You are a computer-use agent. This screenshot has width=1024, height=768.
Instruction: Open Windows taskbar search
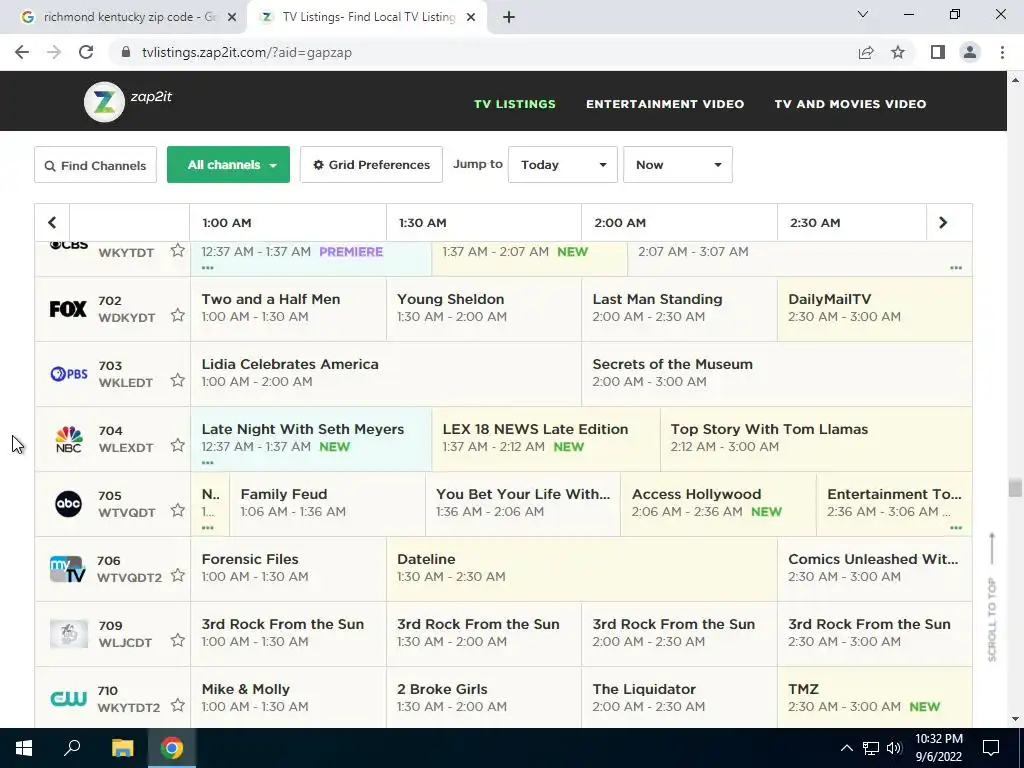[72, 748]
